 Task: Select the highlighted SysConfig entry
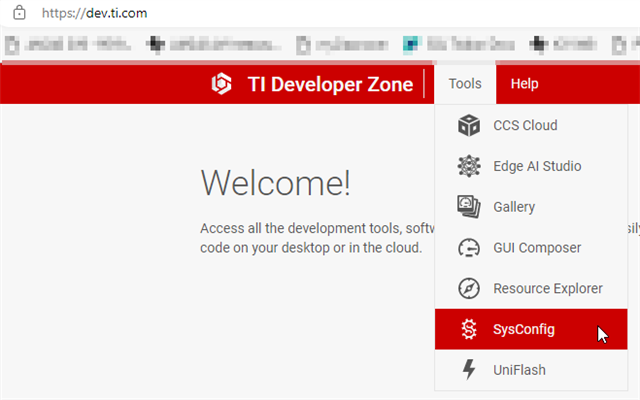click(x=531, y=329)
